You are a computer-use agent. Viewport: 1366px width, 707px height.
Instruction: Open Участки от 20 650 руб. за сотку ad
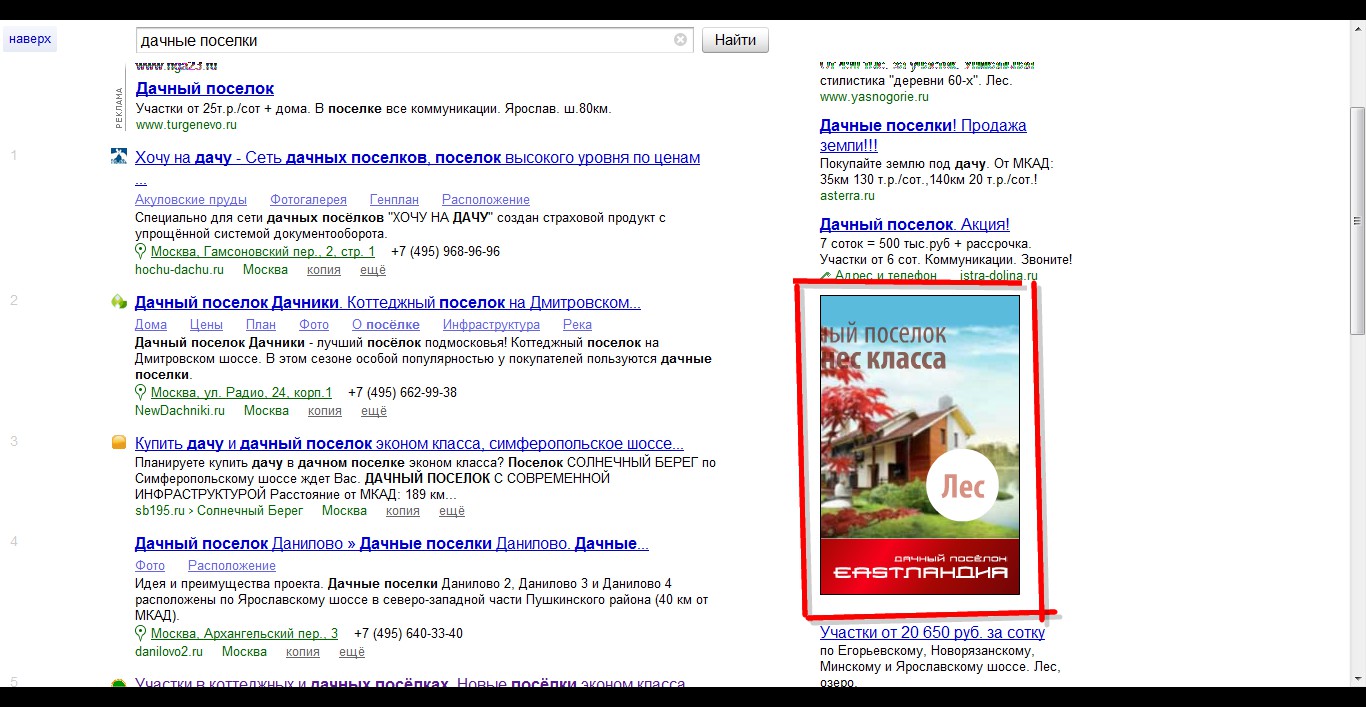(932, 633)
